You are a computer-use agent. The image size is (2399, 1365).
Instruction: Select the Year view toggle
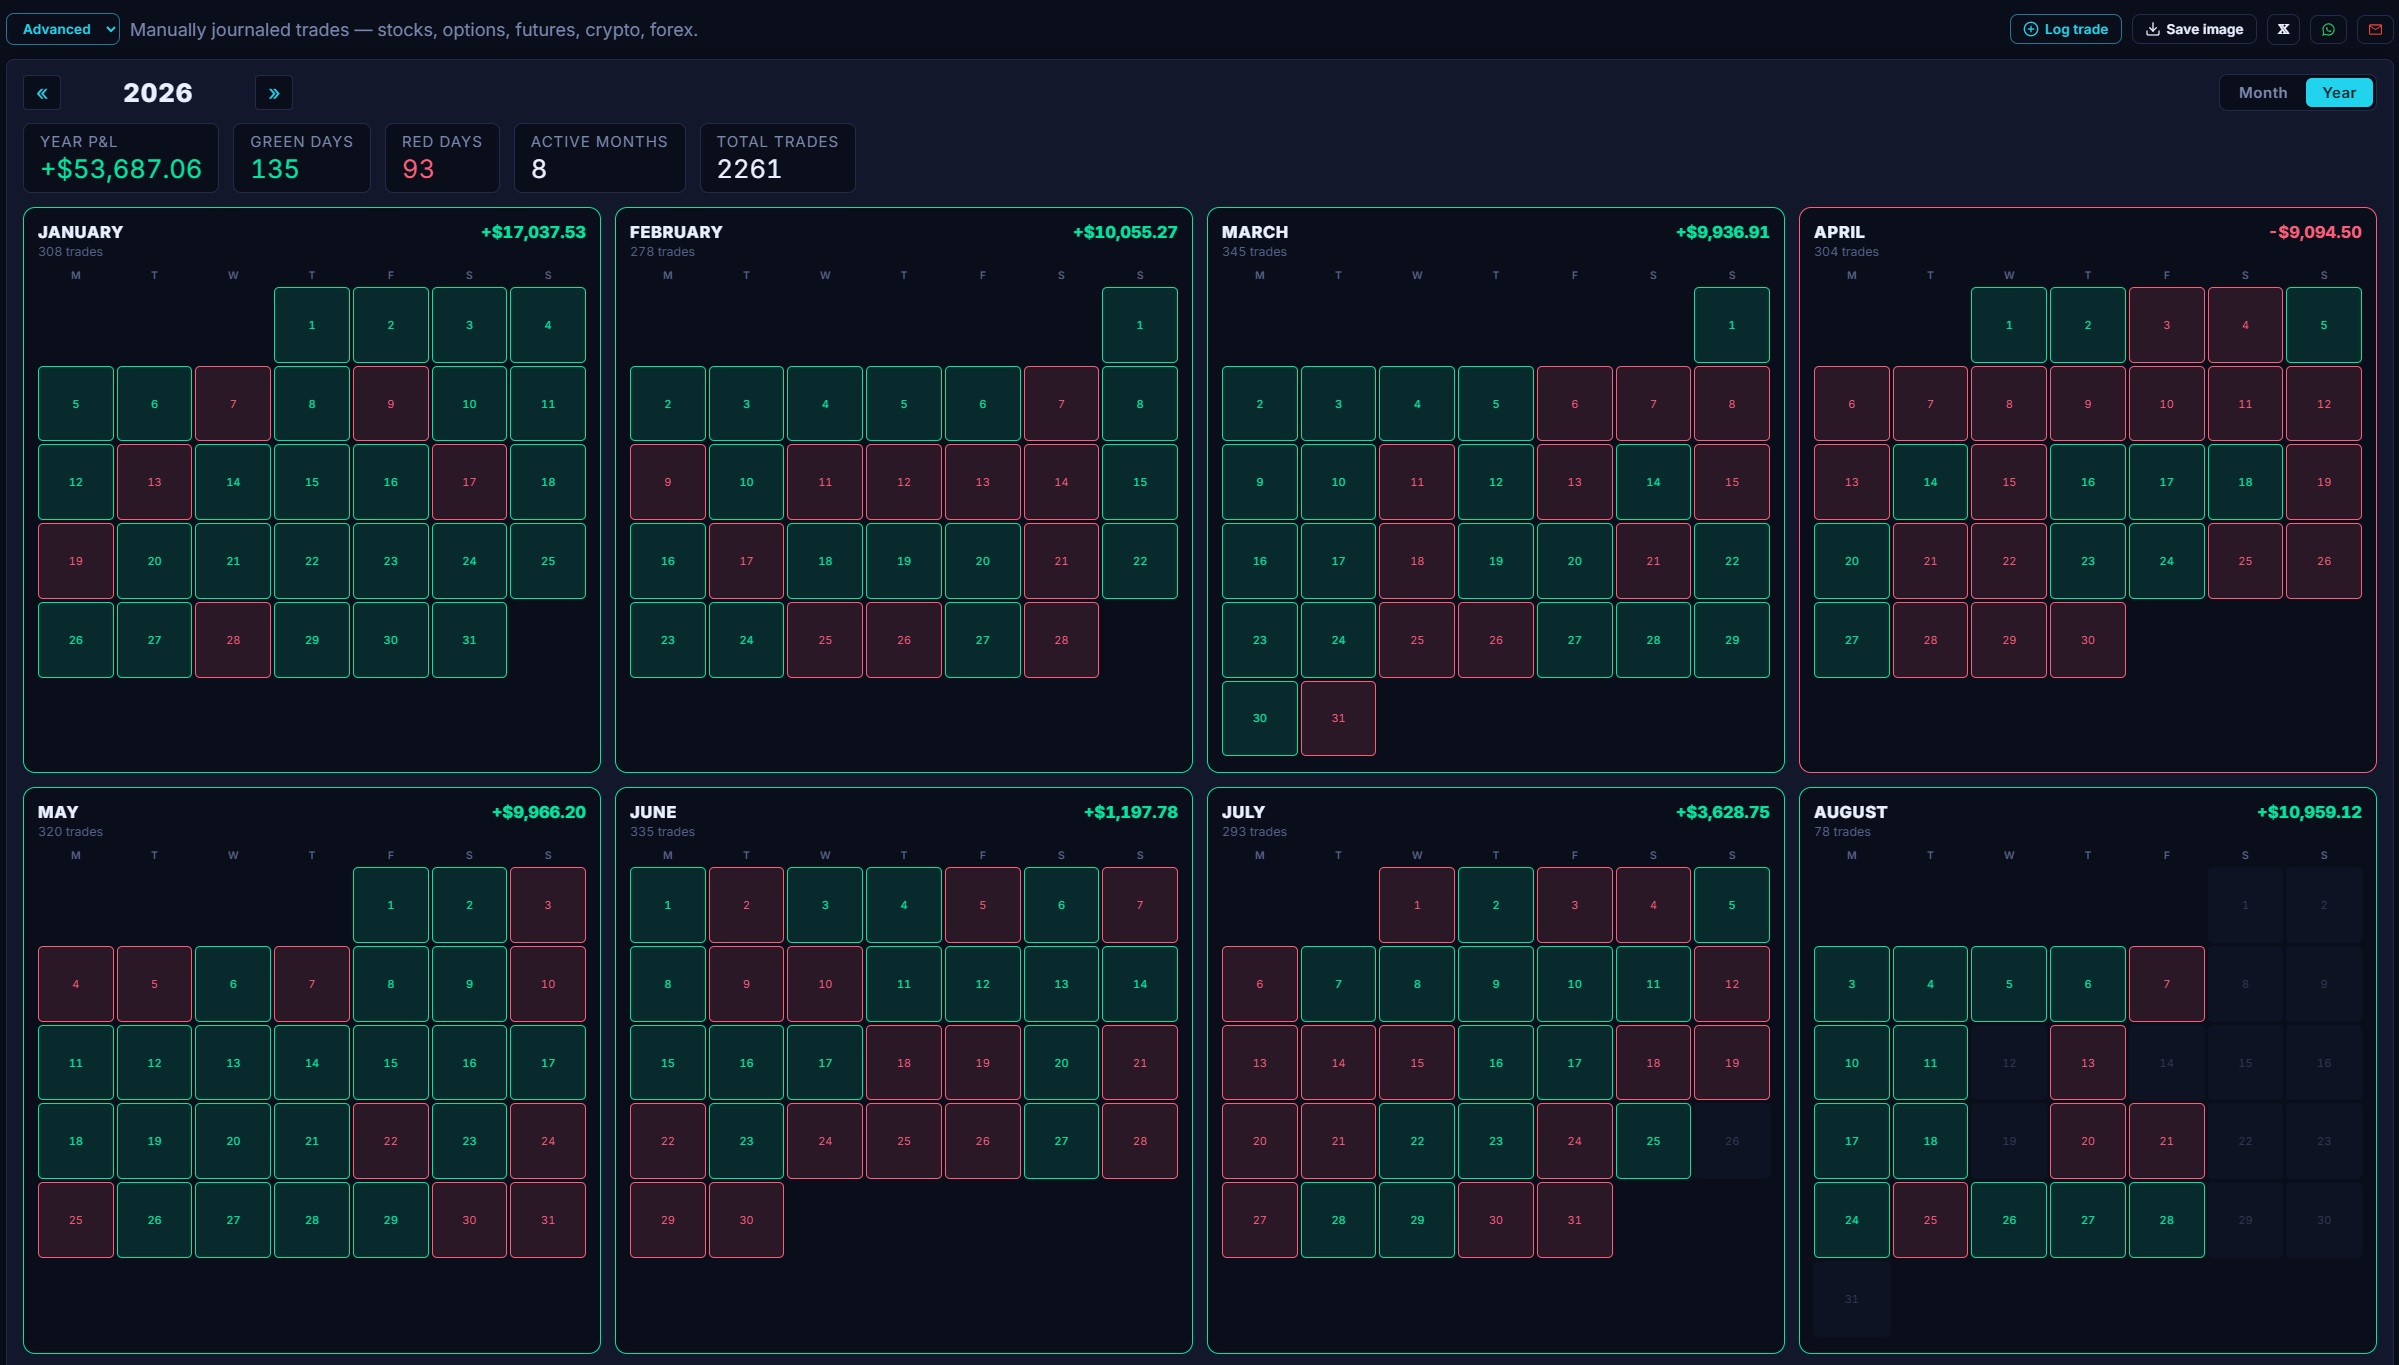(2339, 92)
